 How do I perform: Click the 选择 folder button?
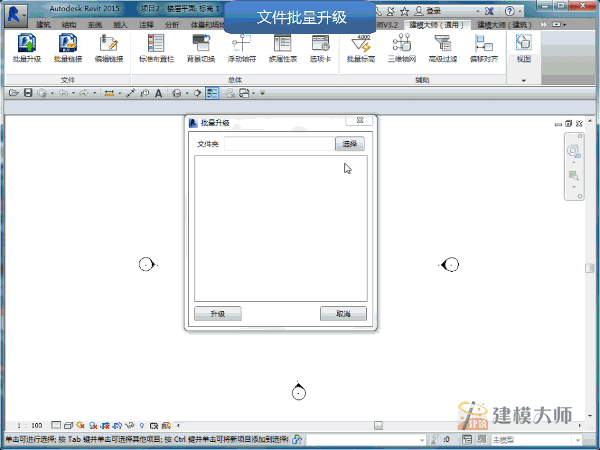click(x=350, y=144)
